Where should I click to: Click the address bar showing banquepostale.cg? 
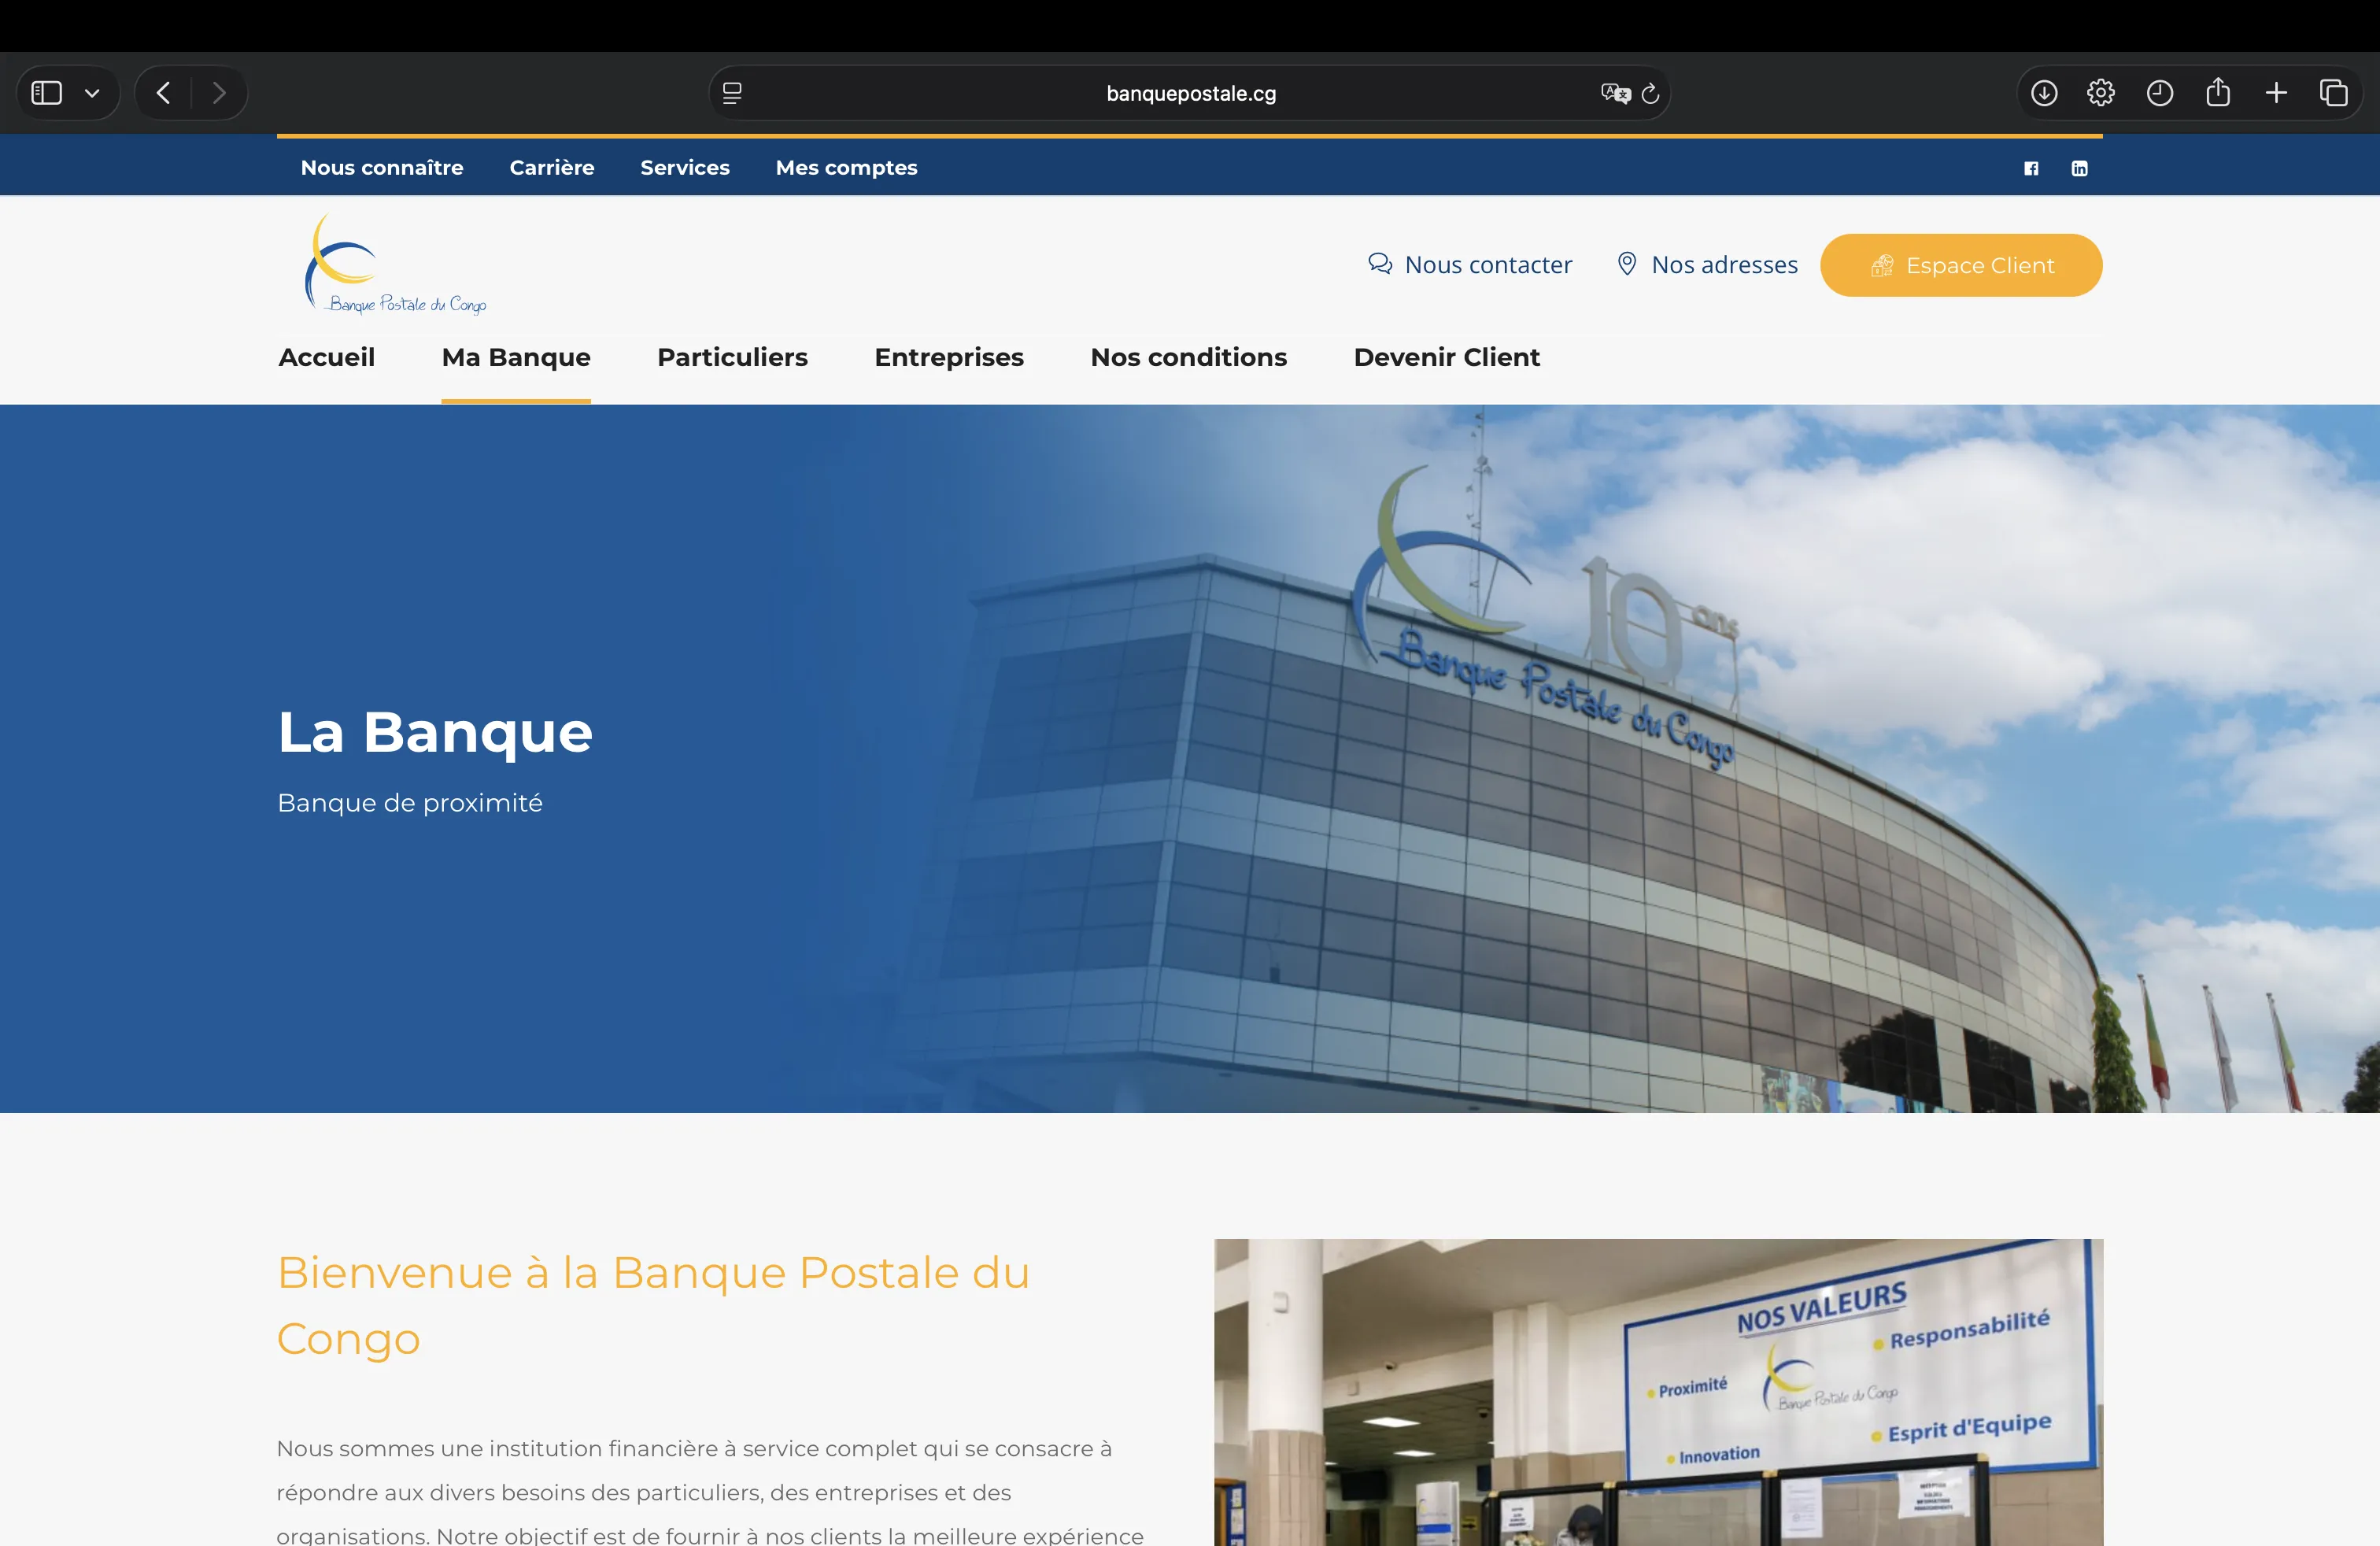[x=1190, y=93]
